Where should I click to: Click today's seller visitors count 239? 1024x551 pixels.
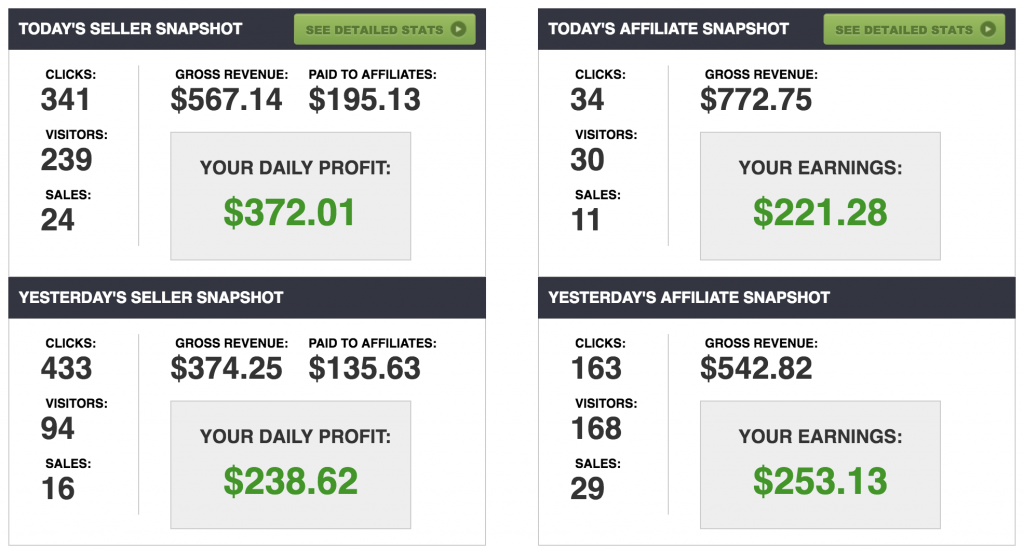67,160
